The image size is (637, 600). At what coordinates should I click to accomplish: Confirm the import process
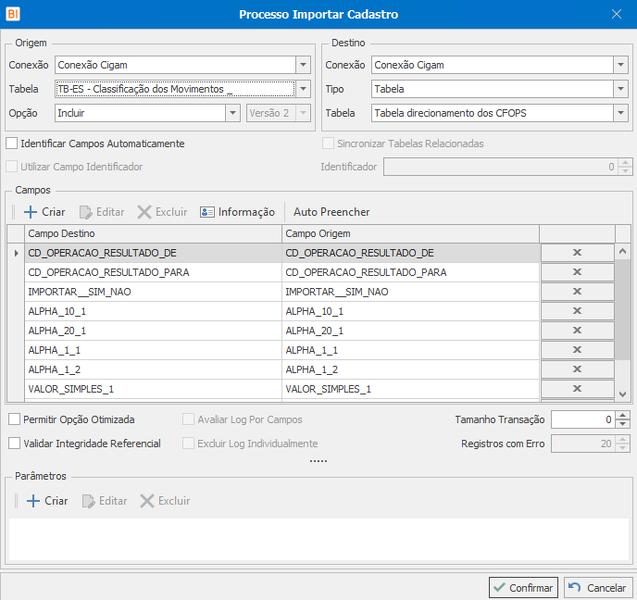[523, 587]
